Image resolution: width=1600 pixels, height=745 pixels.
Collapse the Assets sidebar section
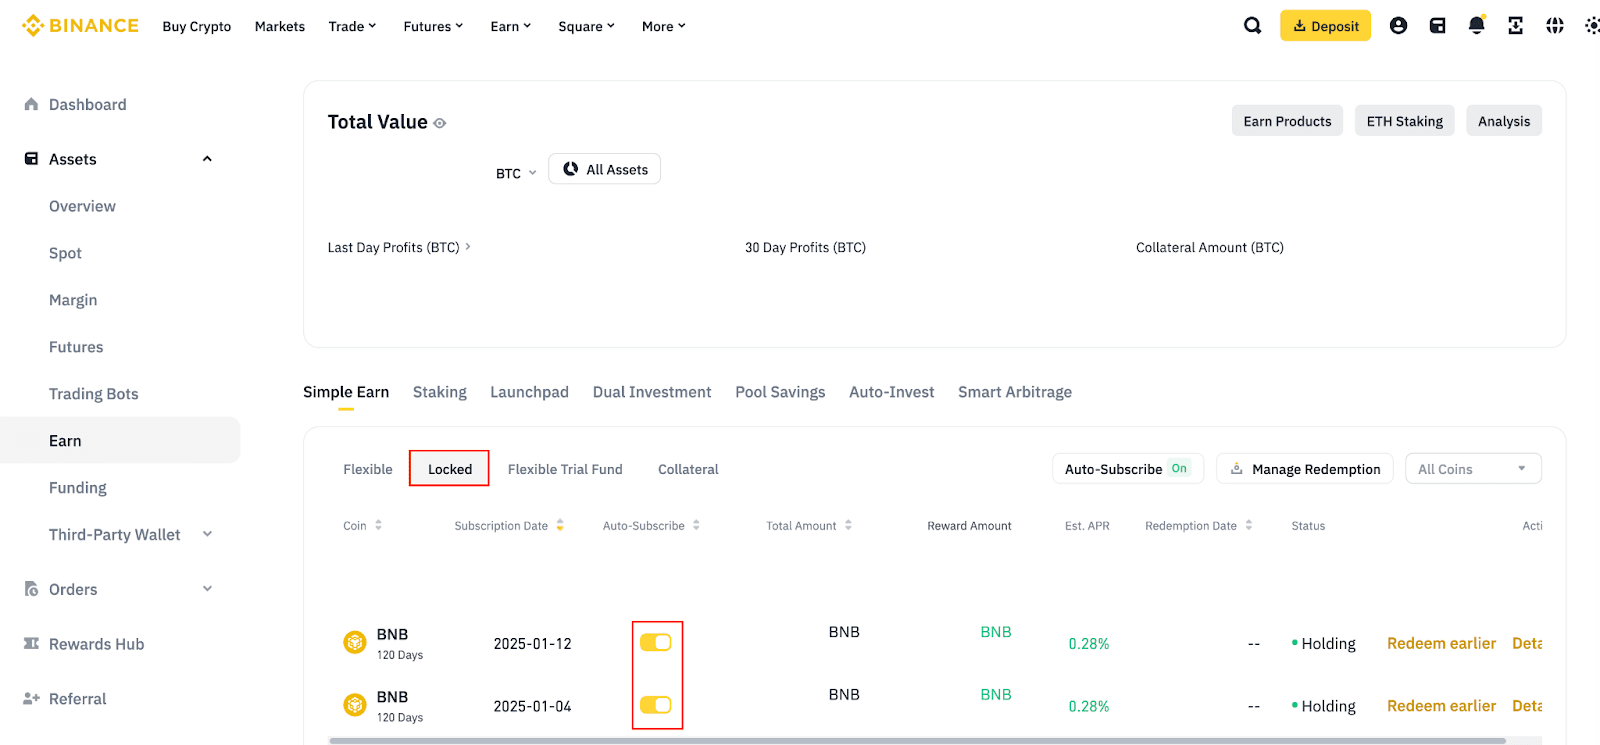[207, 159]
